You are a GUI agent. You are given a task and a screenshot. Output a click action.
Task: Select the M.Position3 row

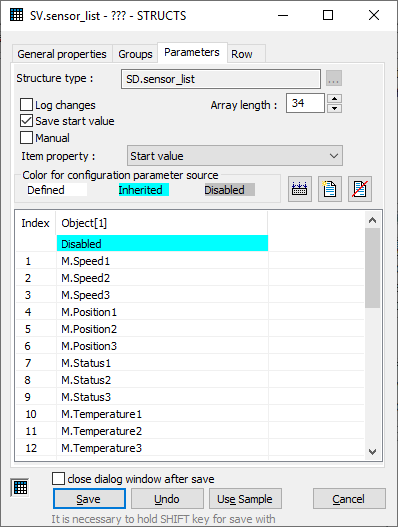190,346
